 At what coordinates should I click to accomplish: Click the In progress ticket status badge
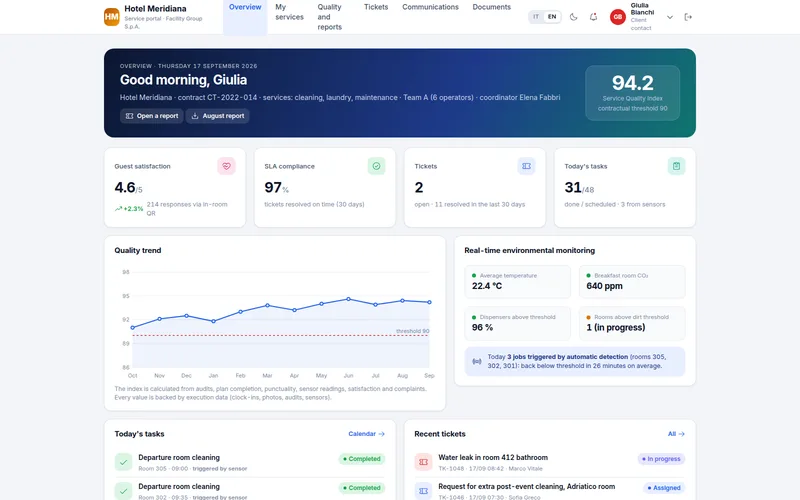tap(661, 459)
